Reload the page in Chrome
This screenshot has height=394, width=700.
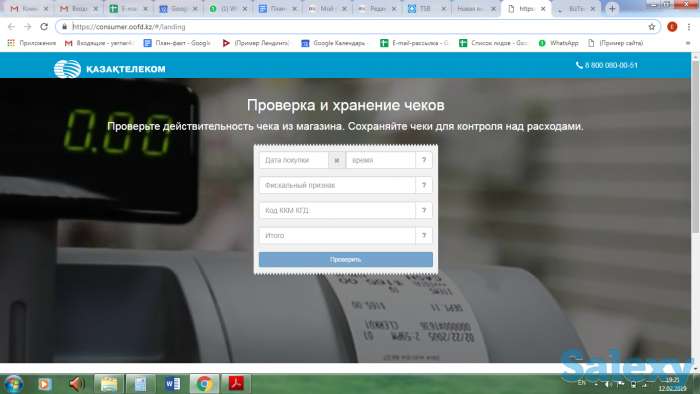point(44,27)
